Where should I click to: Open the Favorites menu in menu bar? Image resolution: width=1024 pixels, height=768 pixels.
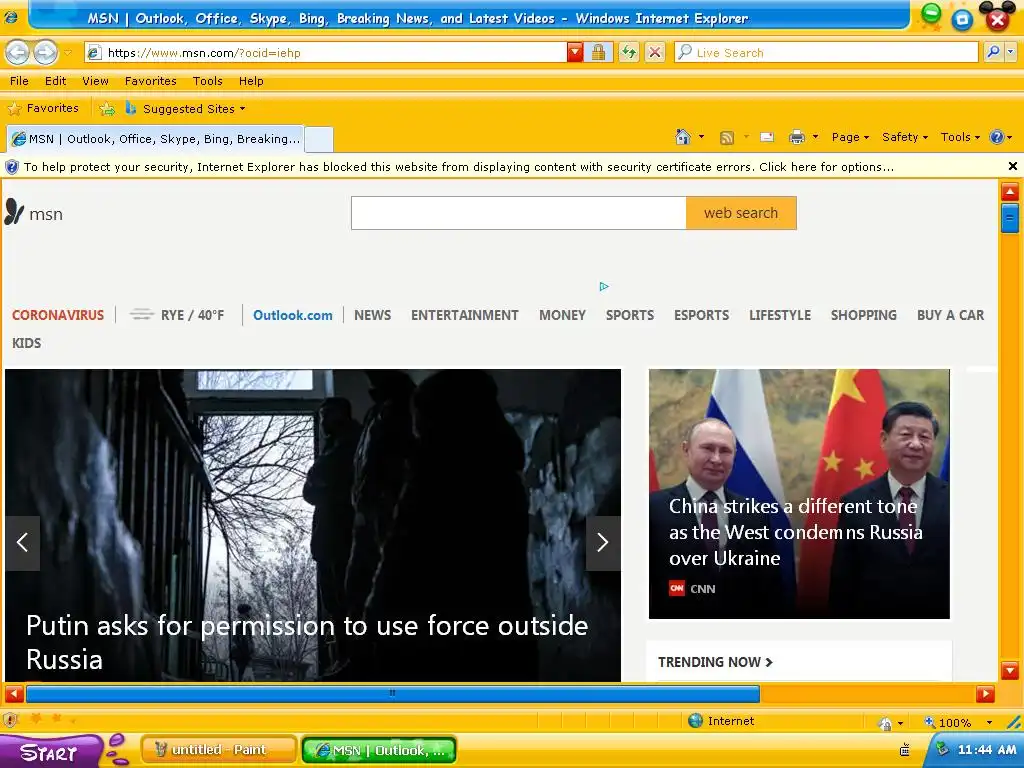pos(151,81)
